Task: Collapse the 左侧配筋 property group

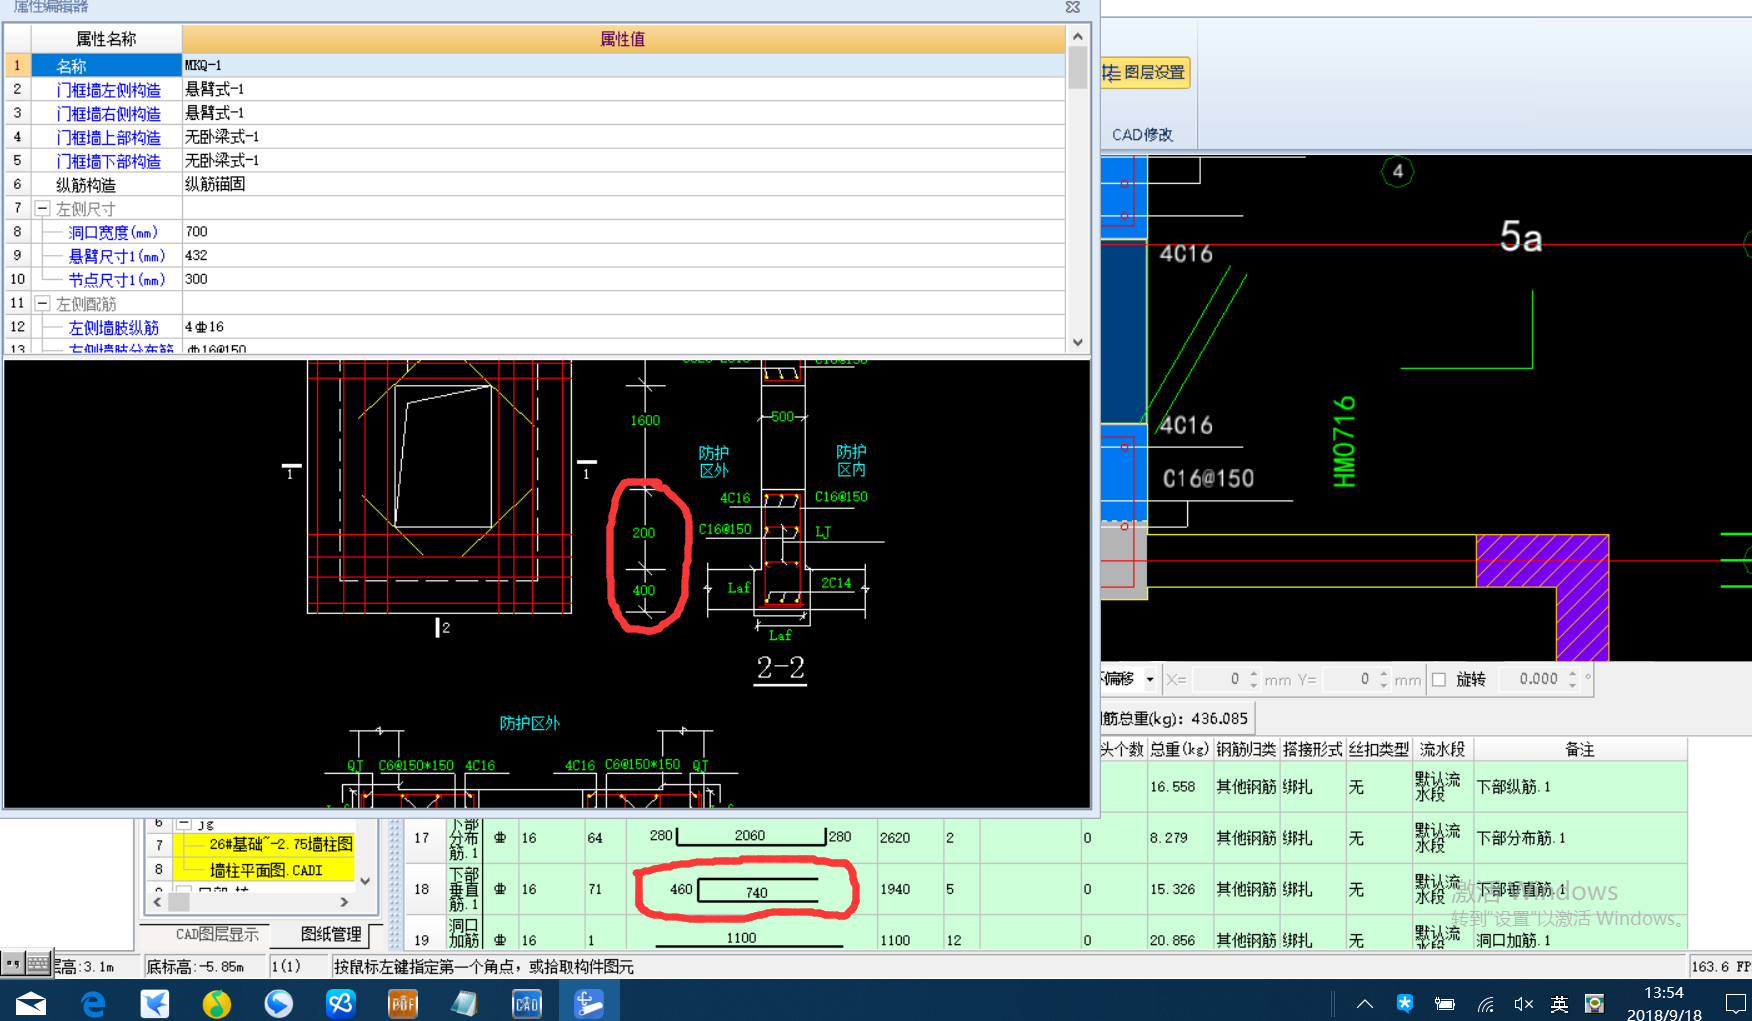Action: point(43,303)
